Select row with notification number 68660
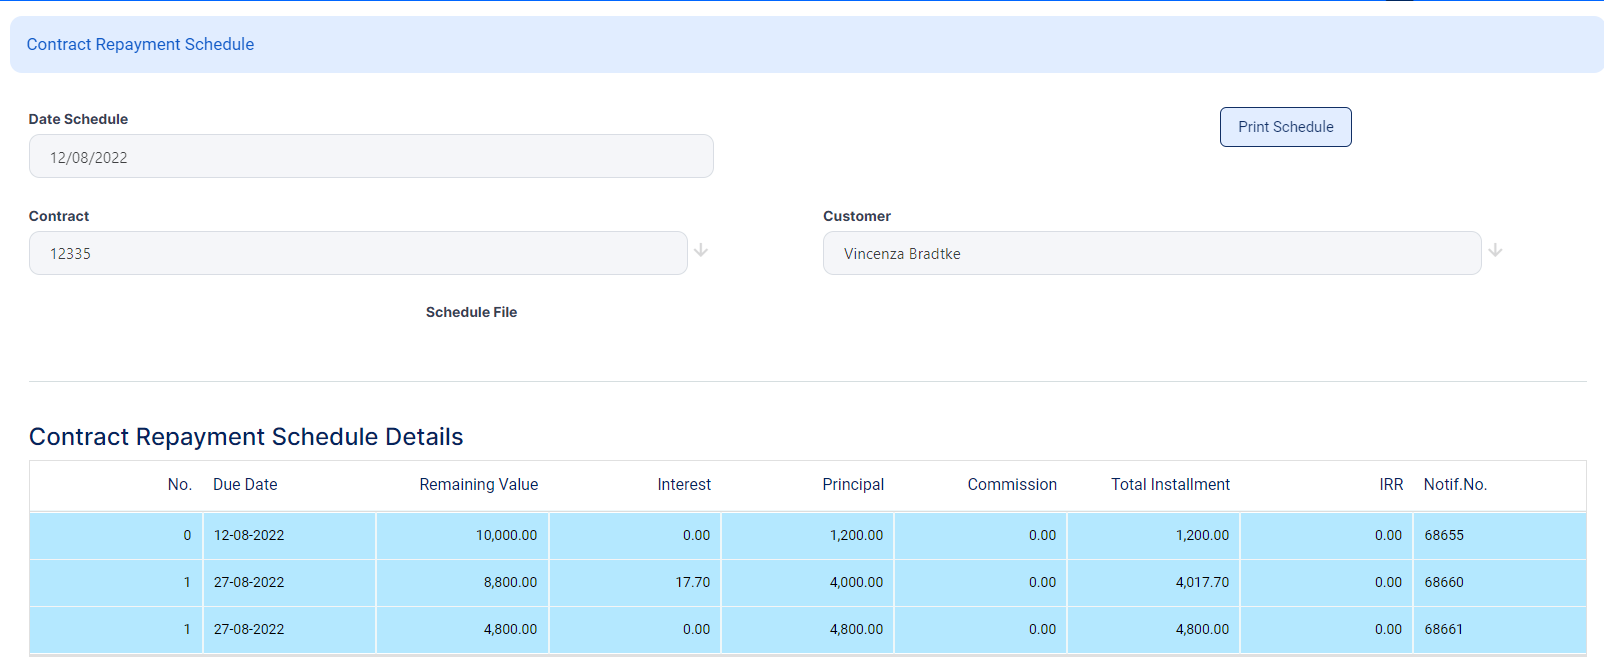The image size is (1604, 667). coord(1444,583)
